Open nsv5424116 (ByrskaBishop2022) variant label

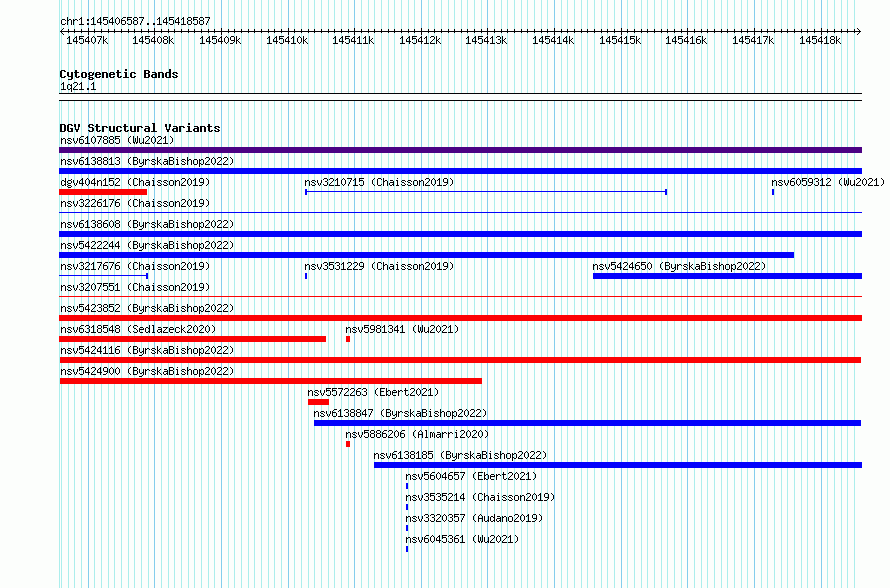point(147,350)
